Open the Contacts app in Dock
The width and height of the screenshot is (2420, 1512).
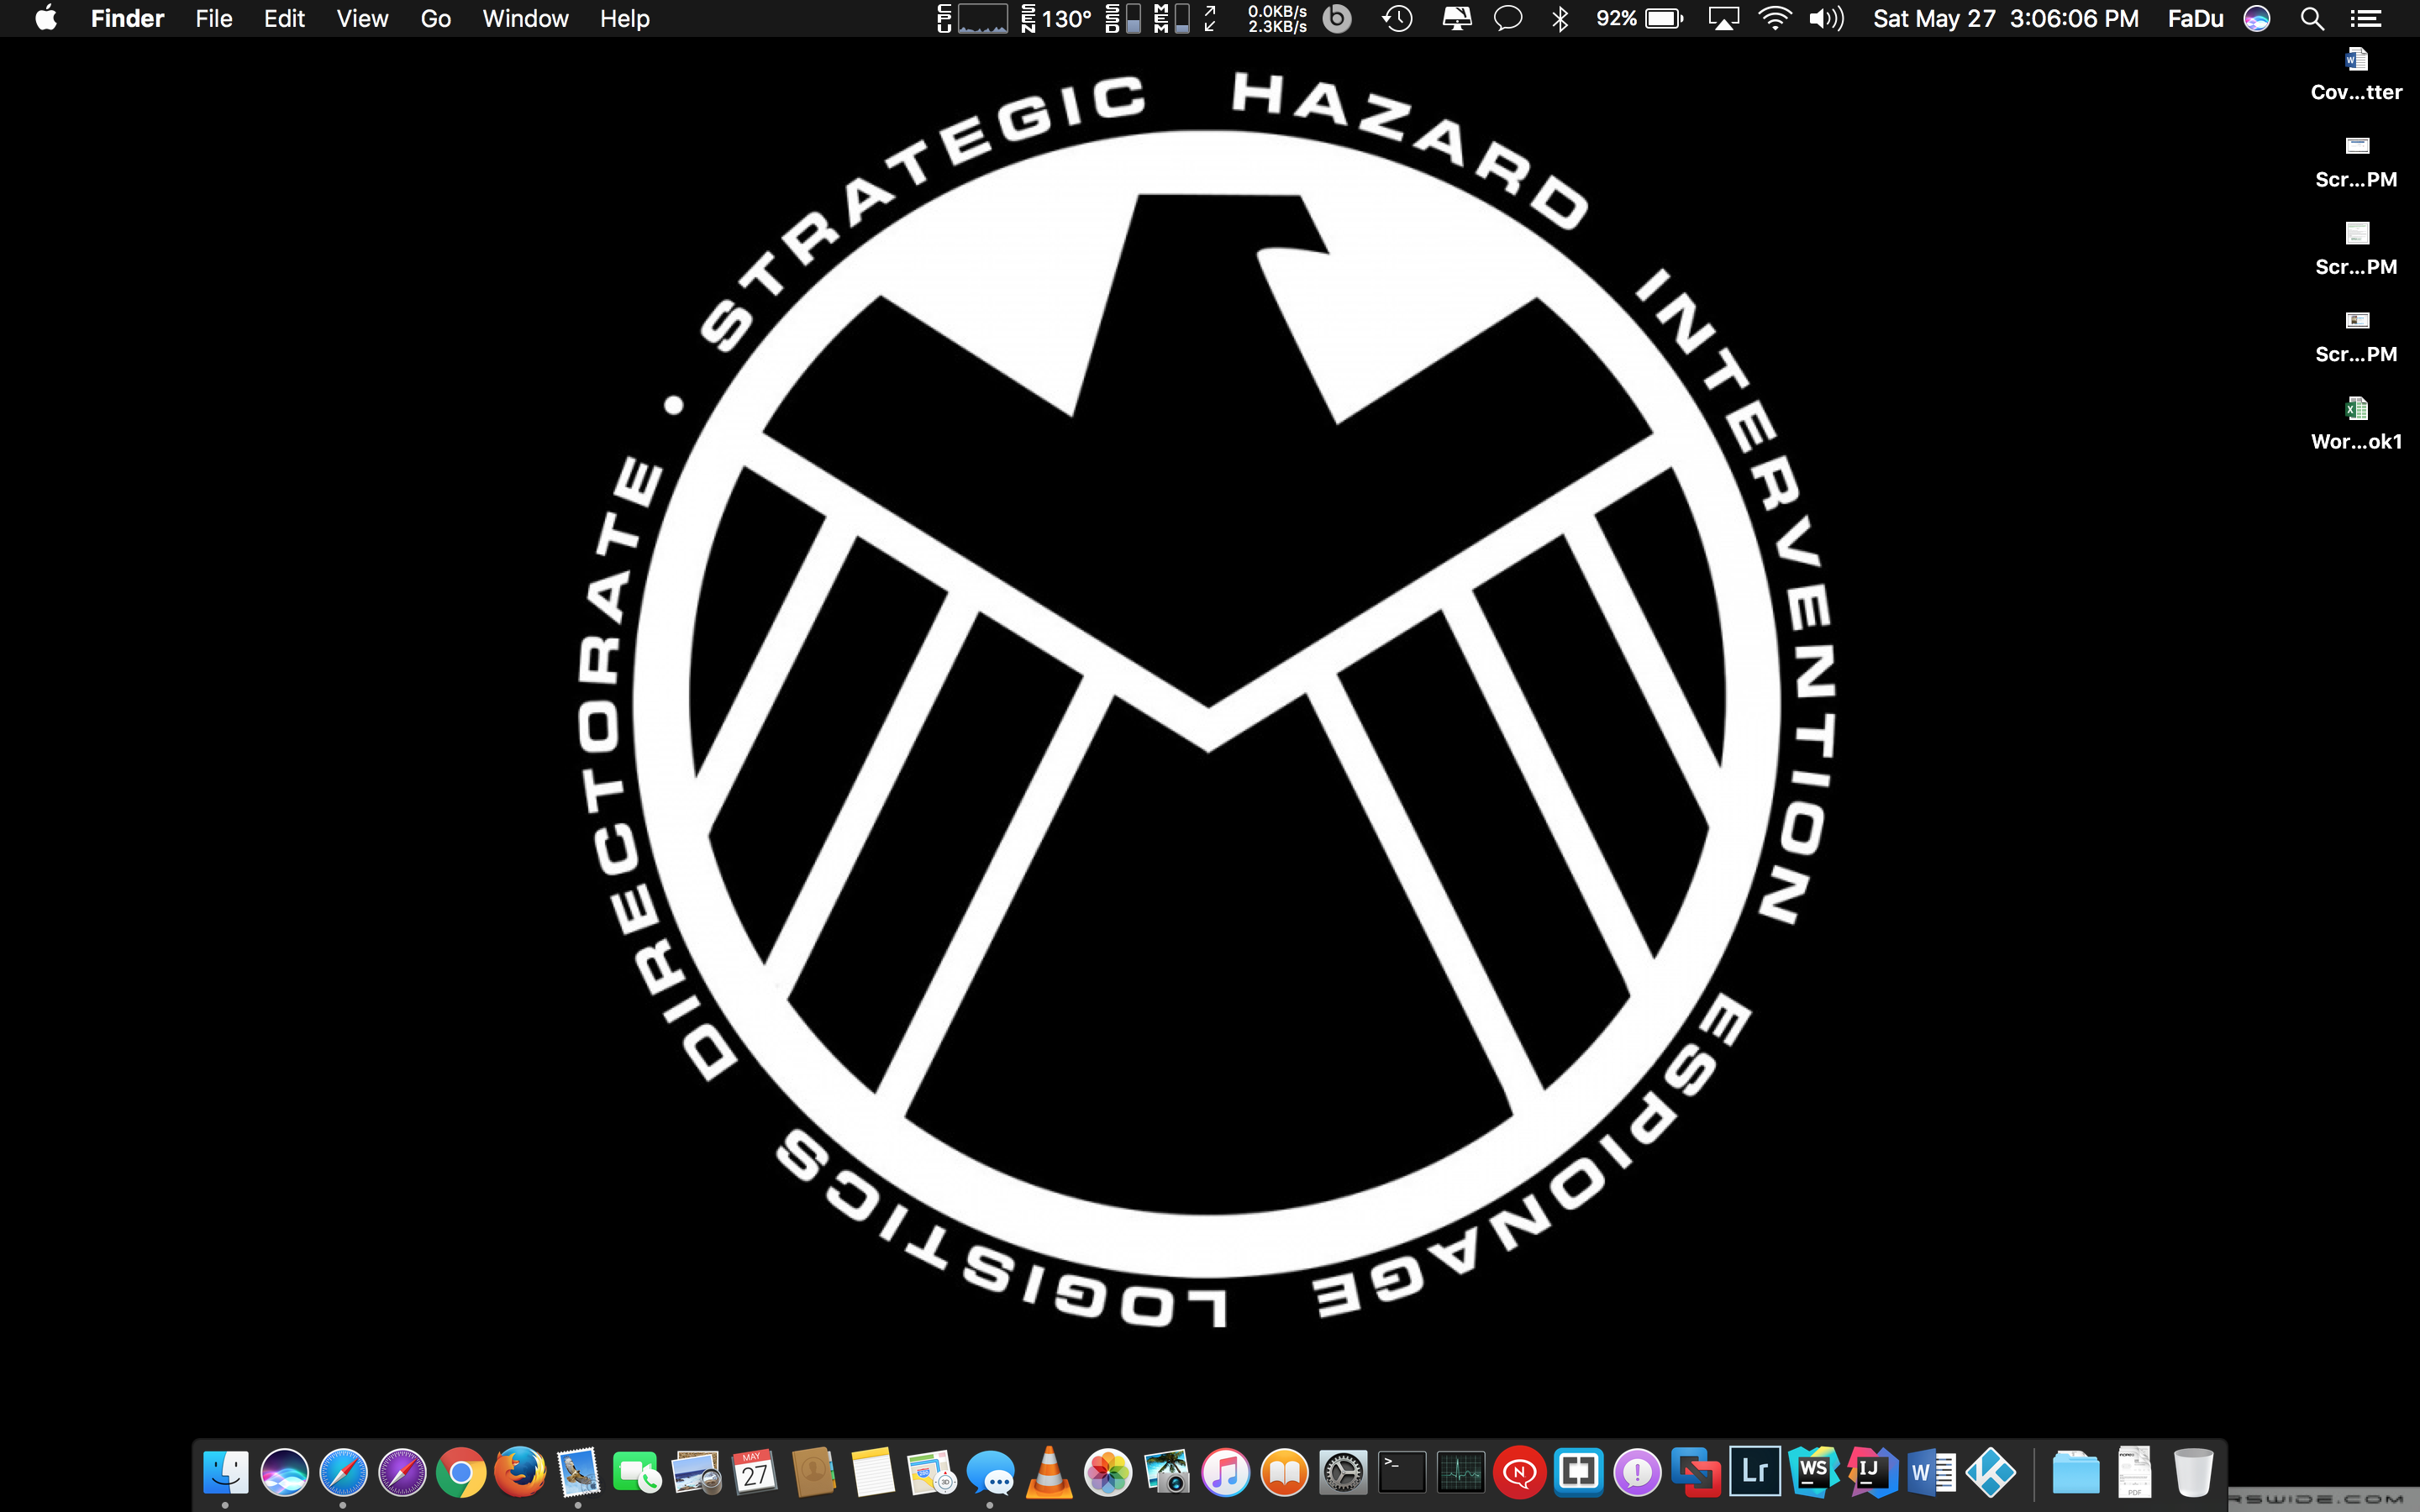(814, 1472)
